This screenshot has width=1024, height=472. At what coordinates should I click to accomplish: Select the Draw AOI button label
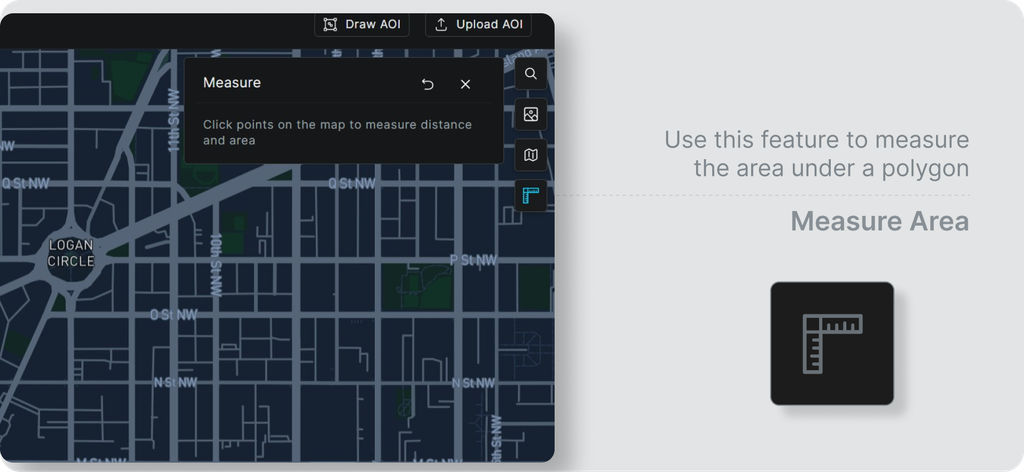click(x=373, y=24)
